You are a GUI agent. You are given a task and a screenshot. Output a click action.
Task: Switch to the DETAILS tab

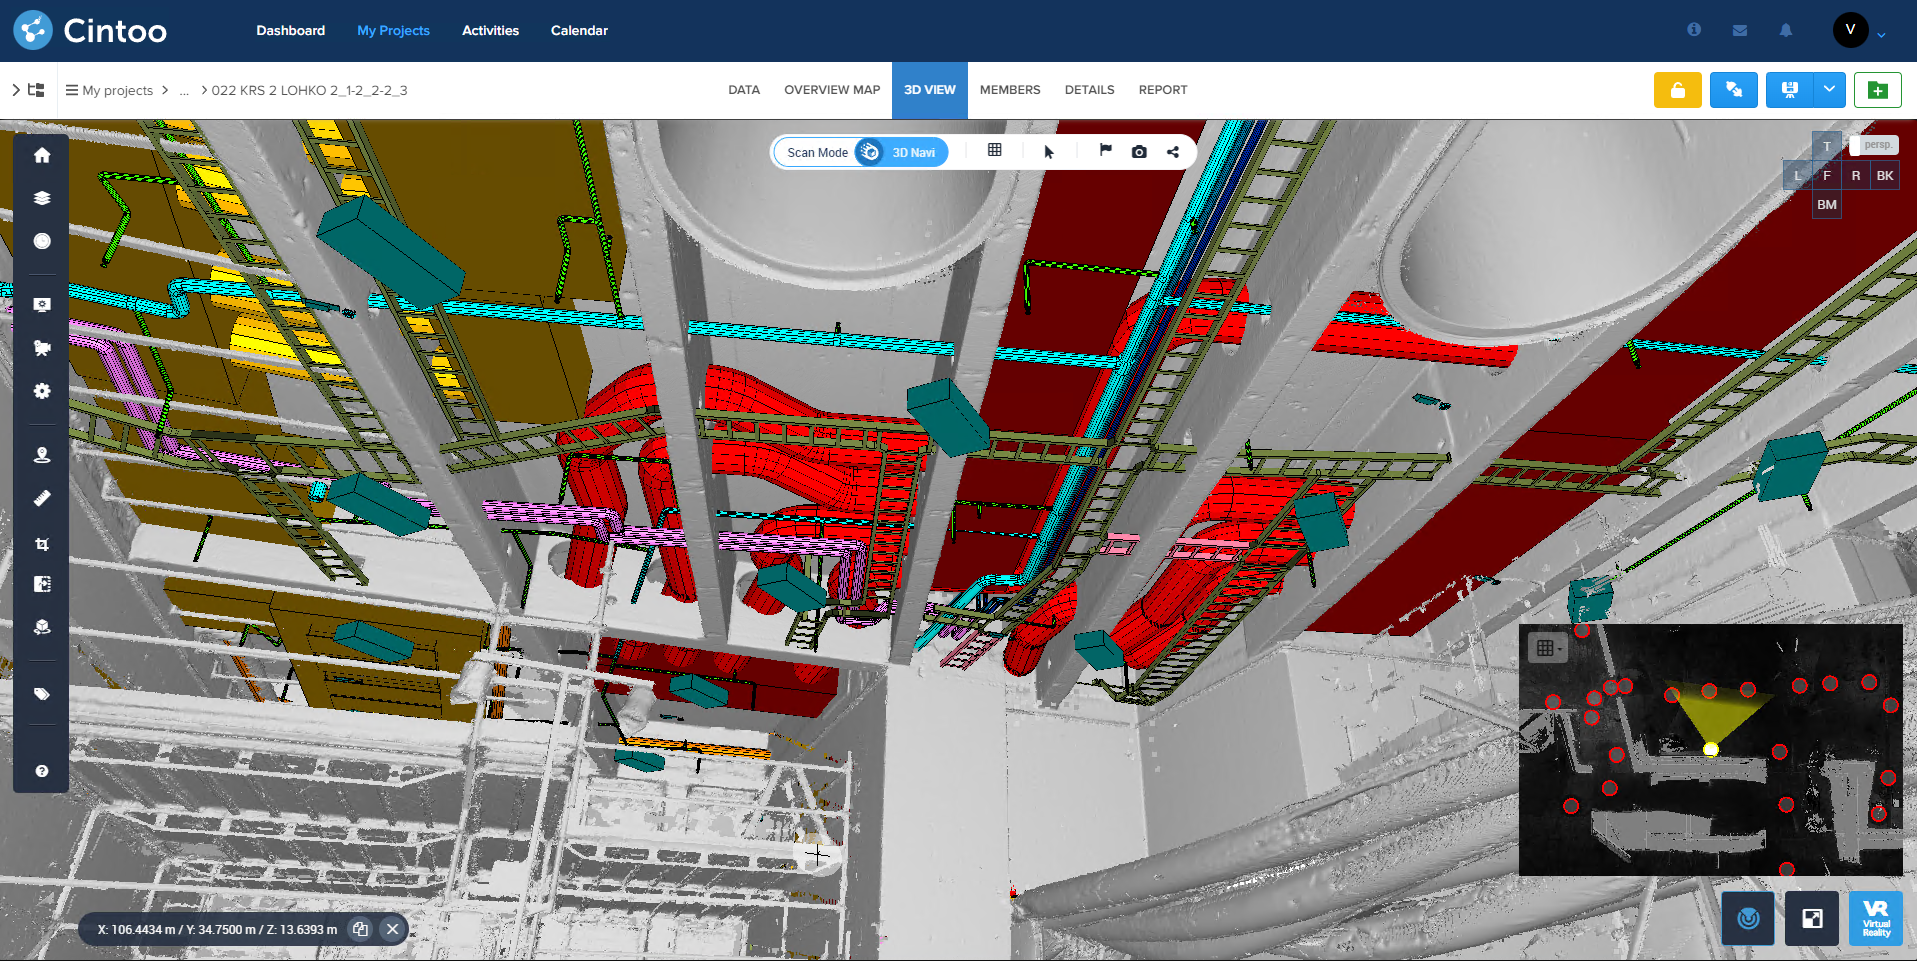[x=1089, y=90]
